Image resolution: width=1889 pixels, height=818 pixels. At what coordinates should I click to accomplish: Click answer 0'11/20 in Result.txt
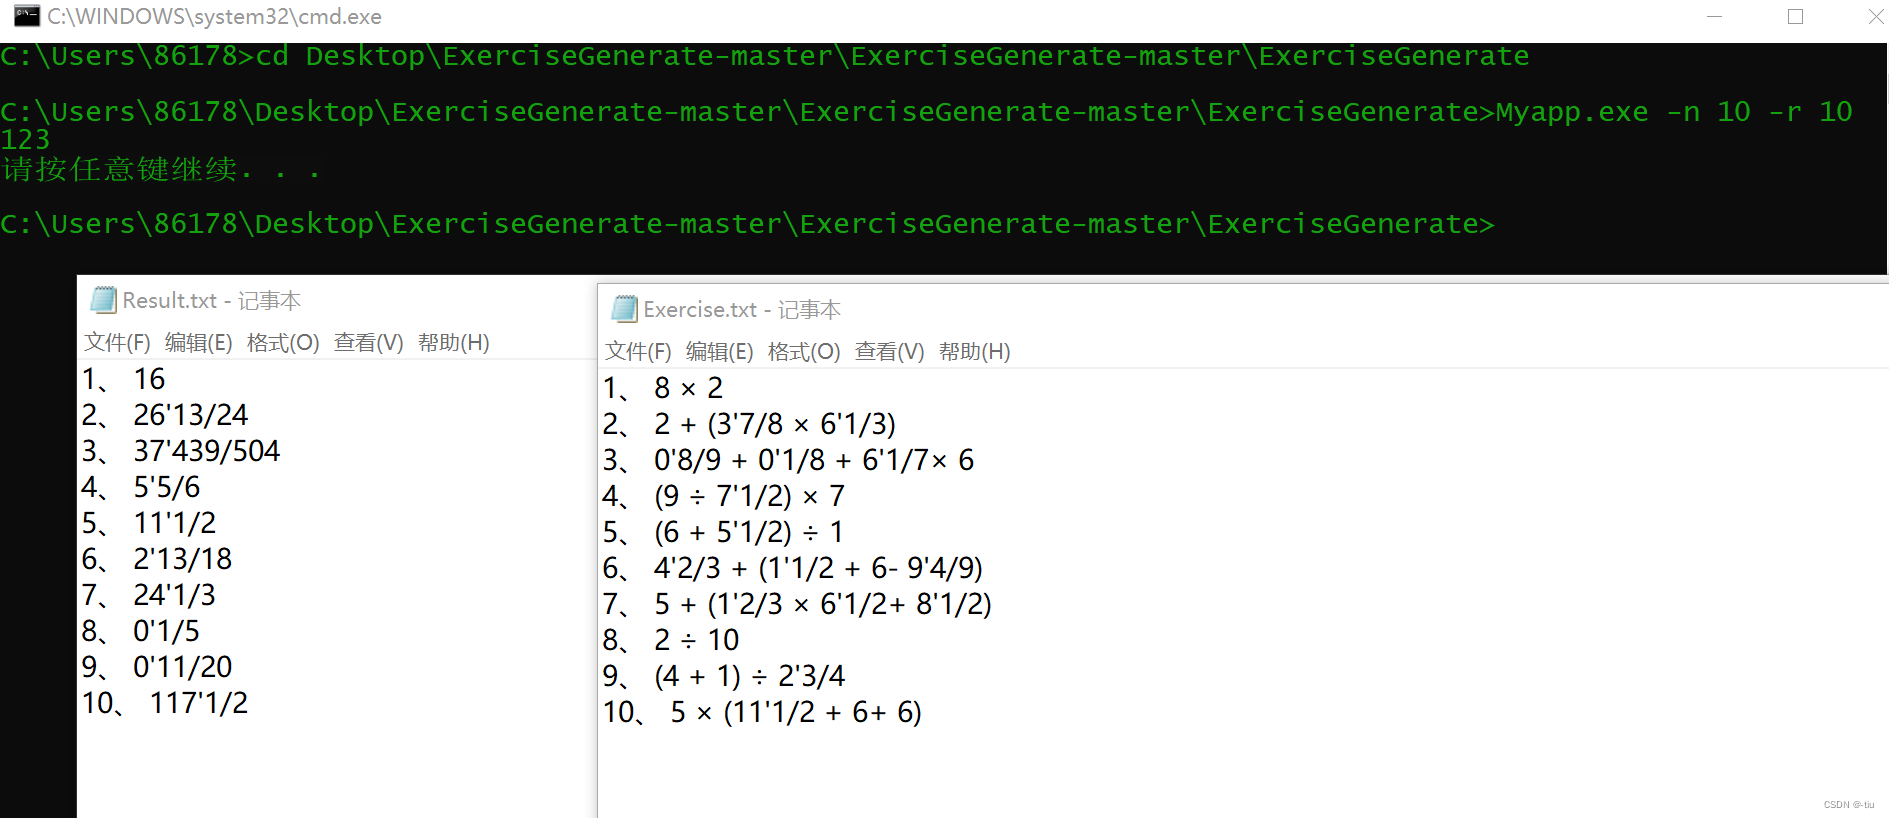182,667
